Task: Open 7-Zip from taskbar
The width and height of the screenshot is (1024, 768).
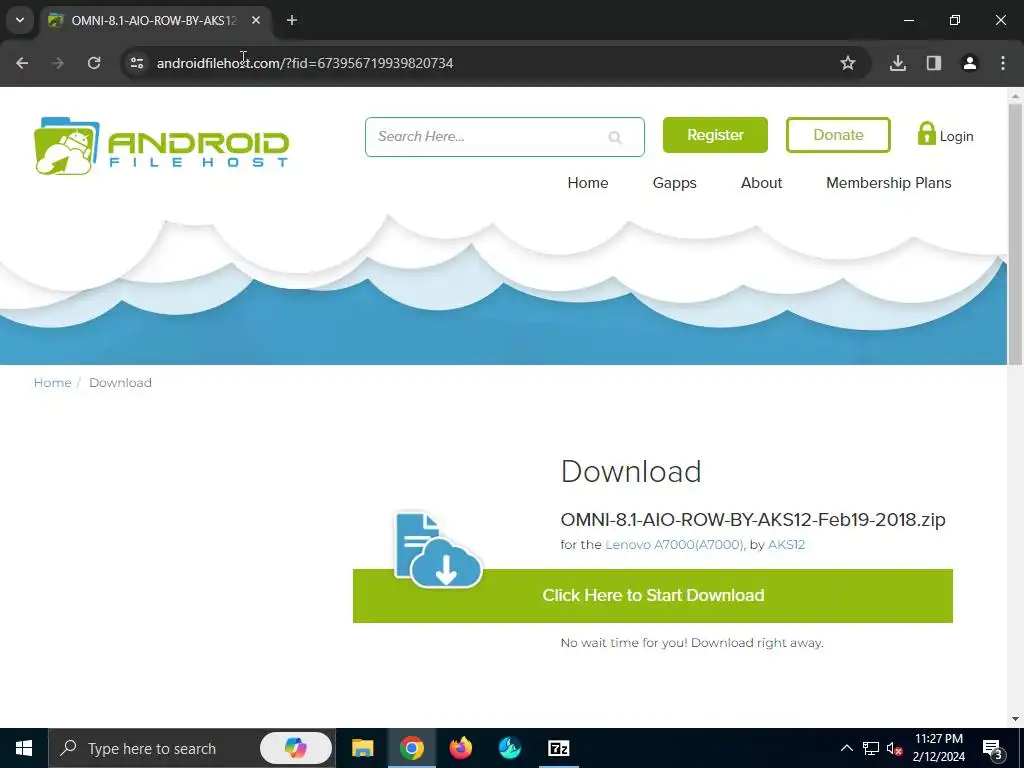Action: (x=558, y=748)
